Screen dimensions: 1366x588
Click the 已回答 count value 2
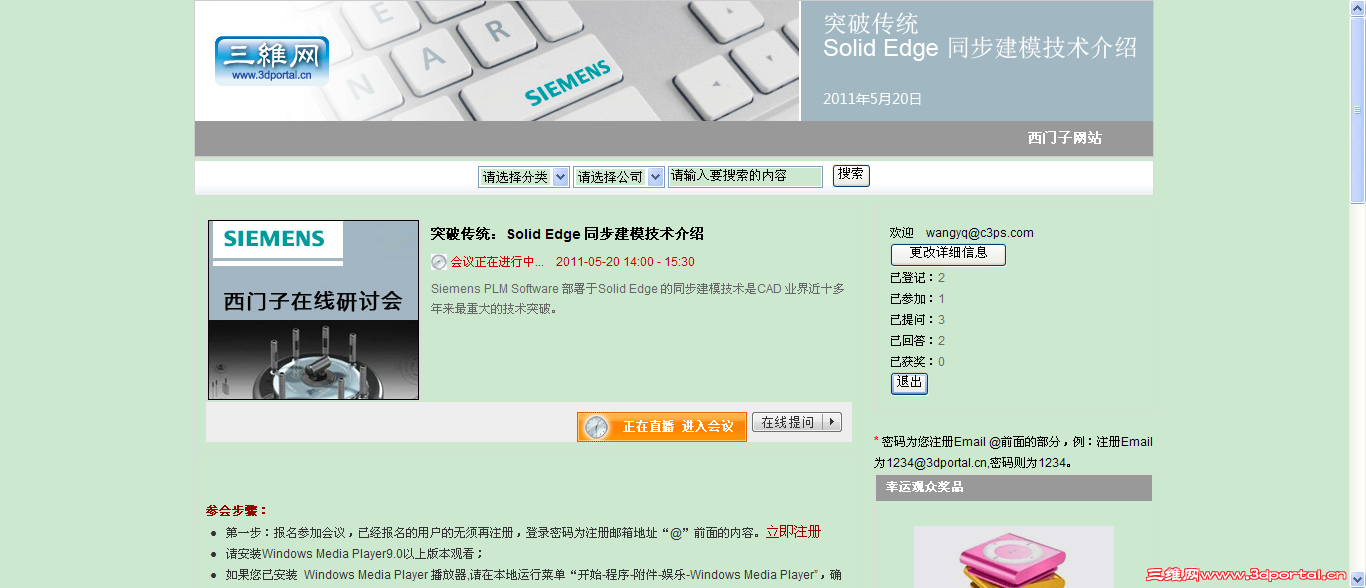tap(941, 341)
